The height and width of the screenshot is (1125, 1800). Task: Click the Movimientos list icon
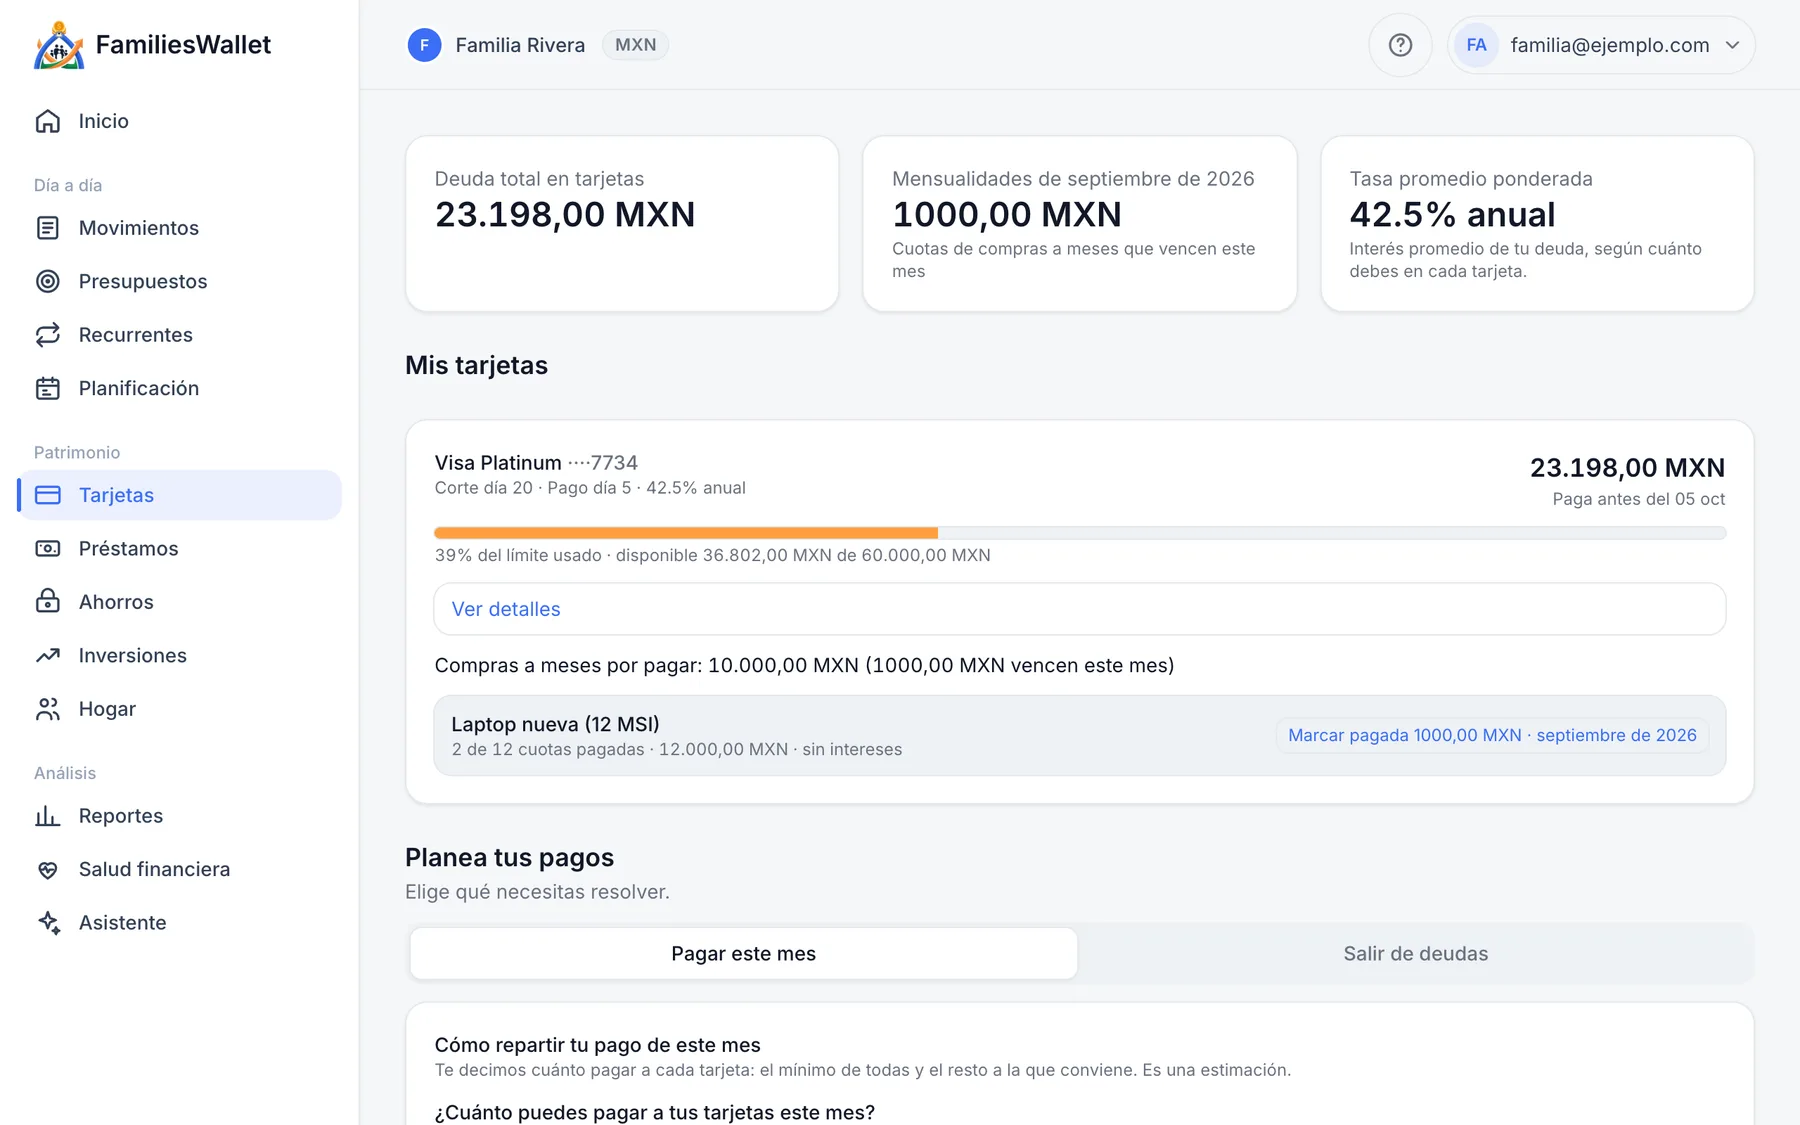48,228
